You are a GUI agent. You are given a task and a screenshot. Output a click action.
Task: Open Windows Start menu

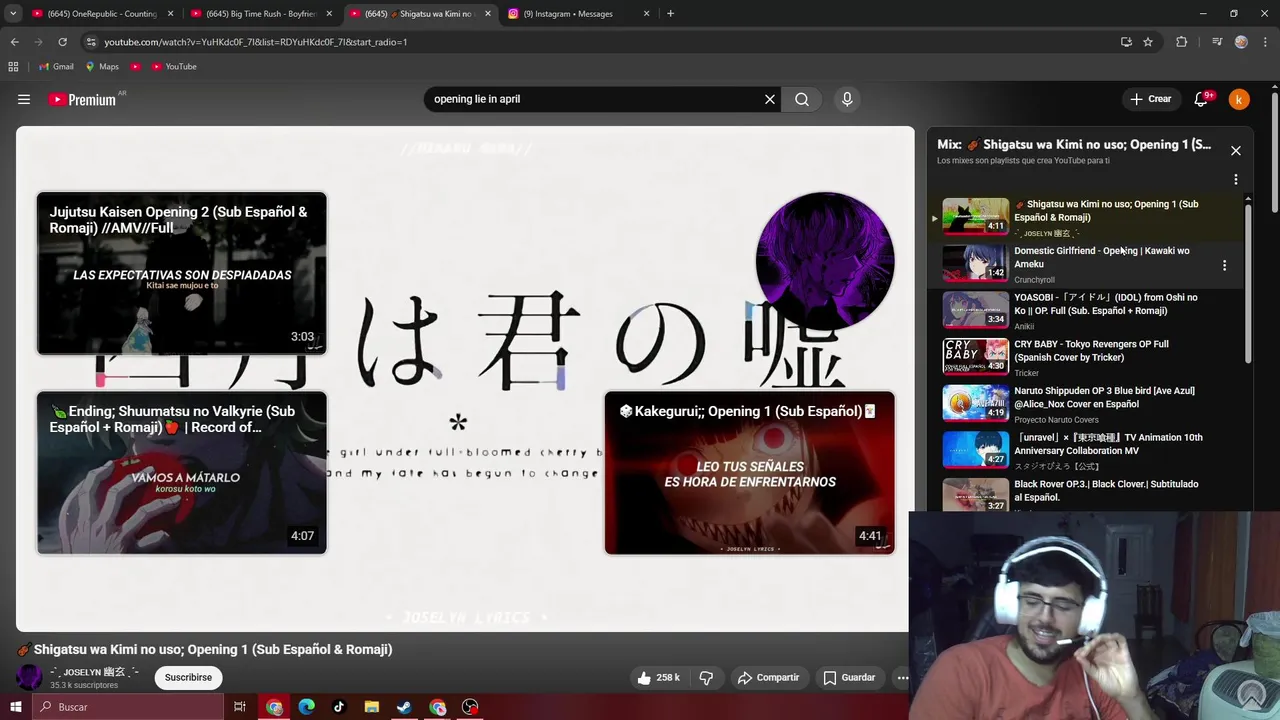click(15, 707)
